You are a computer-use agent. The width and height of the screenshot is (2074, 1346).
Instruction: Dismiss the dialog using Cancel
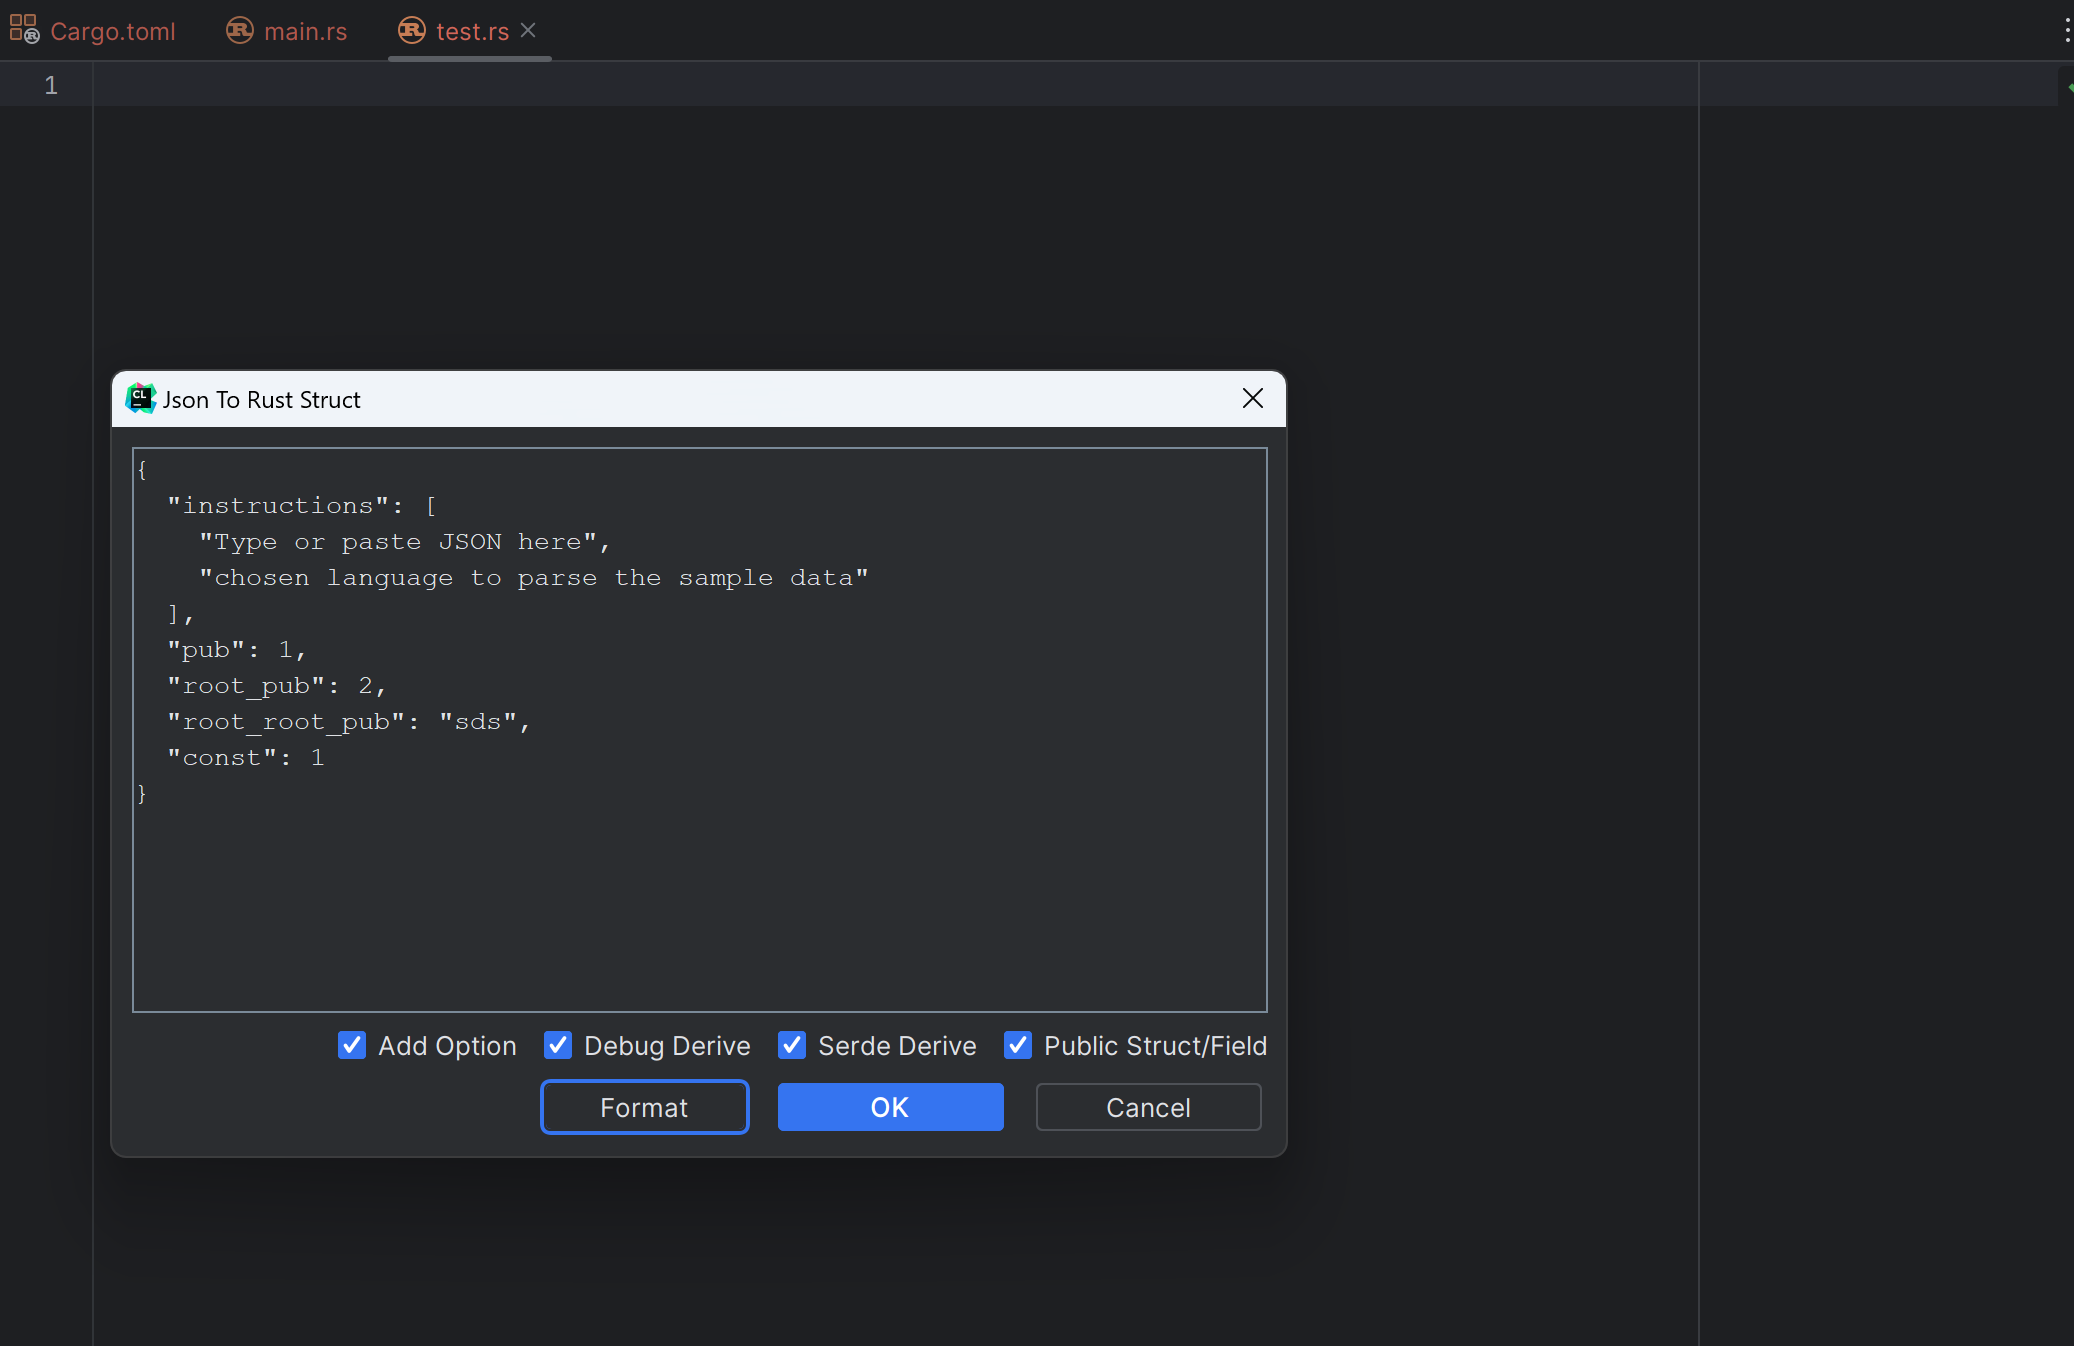(1148, 1107)
